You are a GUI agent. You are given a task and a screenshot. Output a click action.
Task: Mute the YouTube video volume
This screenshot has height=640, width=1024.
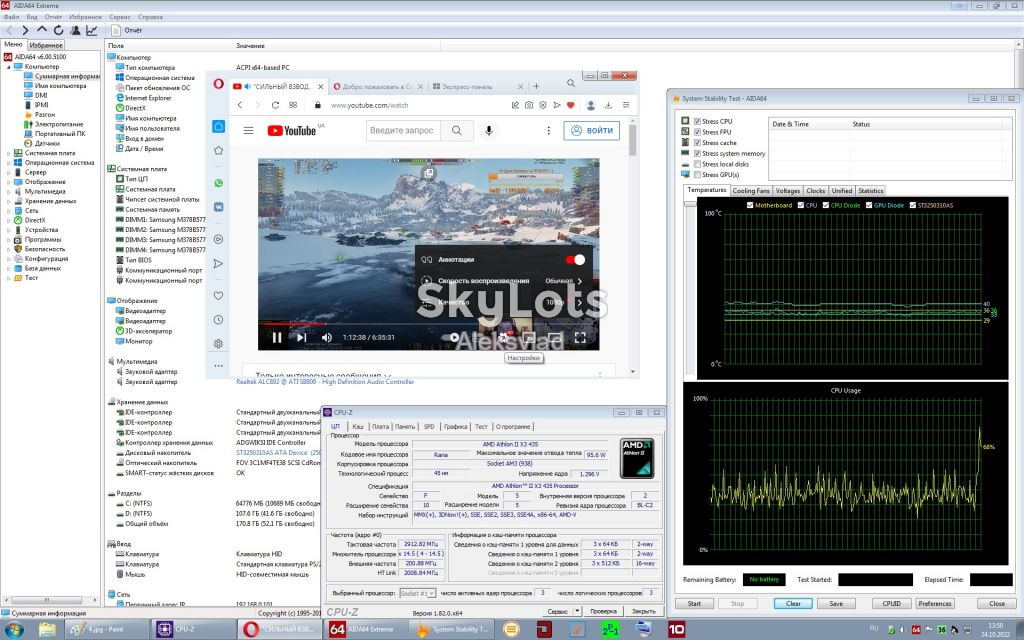point(327,338)
